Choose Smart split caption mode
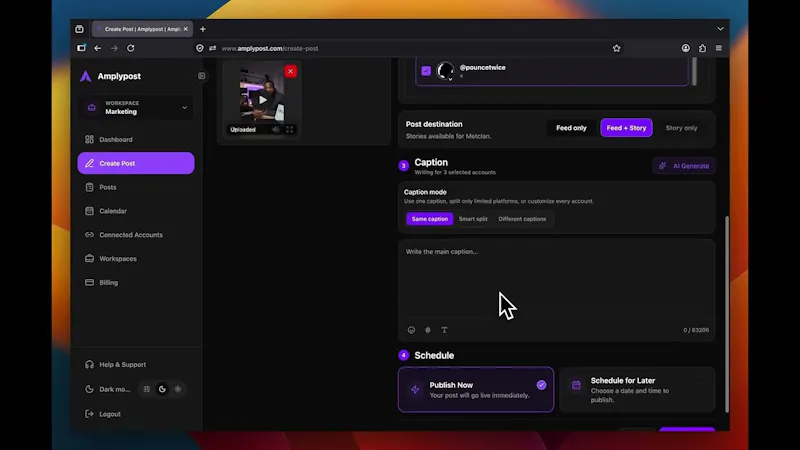Image resolution: width=800 pixels, height=450 pixels. point(473,219)
